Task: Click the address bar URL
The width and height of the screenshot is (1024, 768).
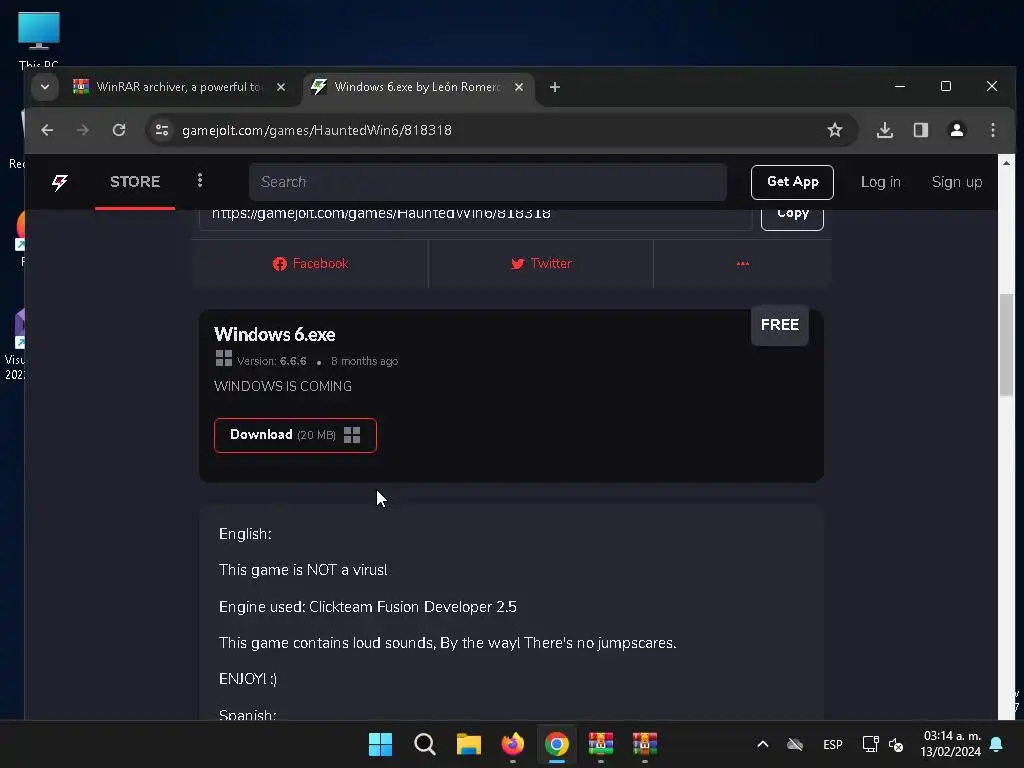Action: 317,130
